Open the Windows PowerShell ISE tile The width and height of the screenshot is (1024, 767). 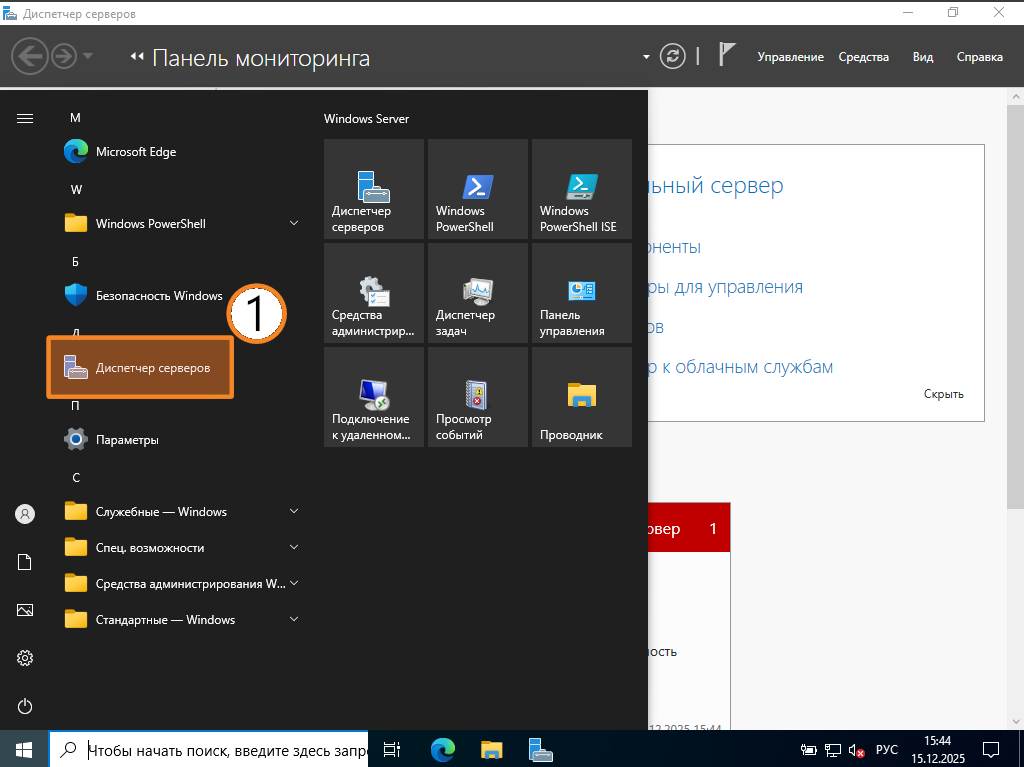[581, 190]
